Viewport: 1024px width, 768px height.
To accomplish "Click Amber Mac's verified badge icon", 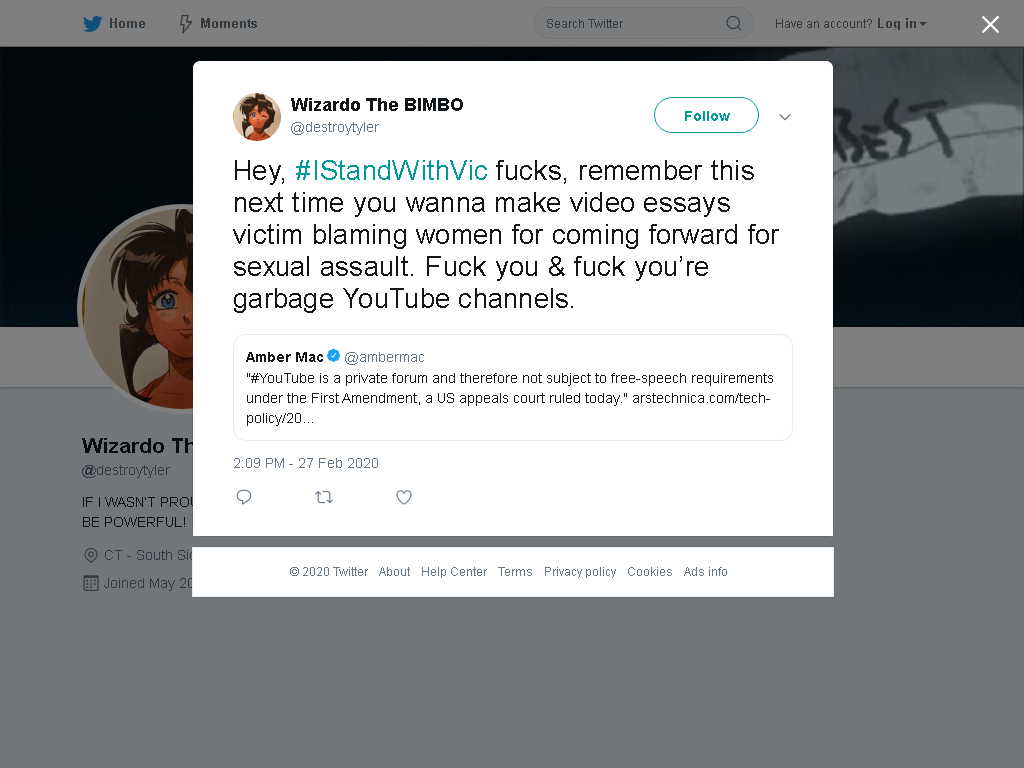I will pos(333,356).
